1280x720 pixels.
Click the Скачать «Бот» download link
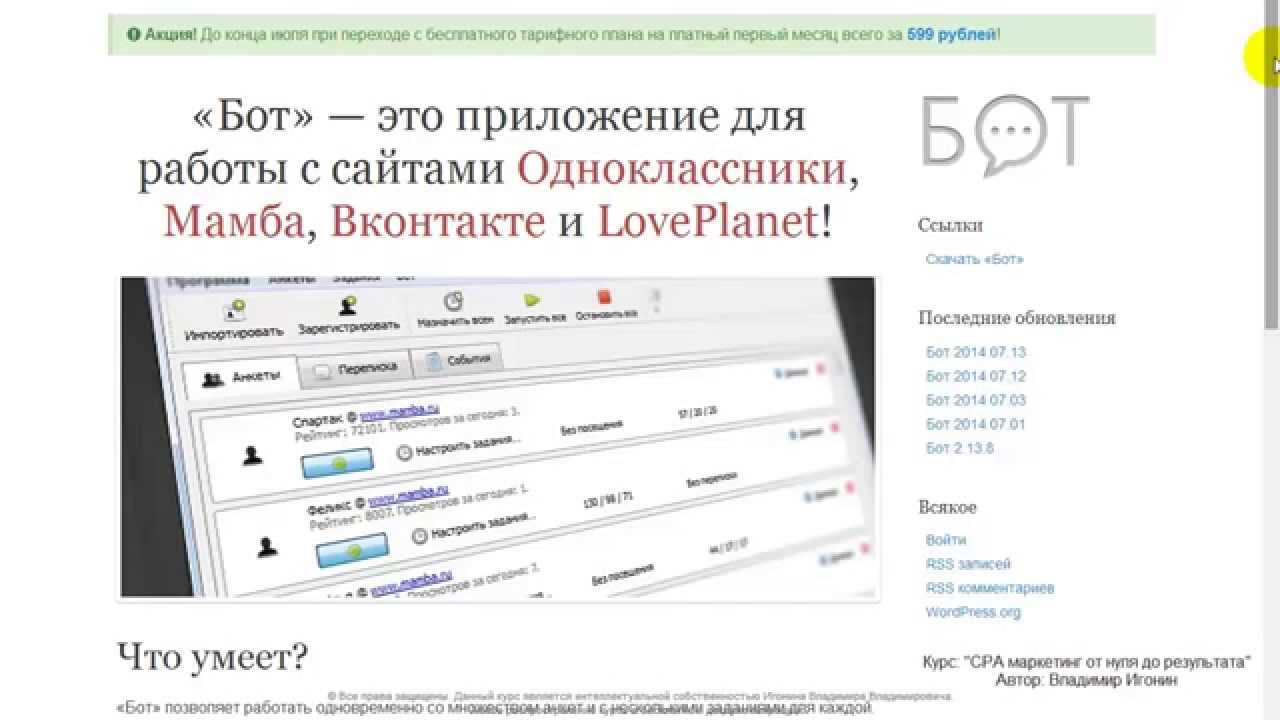pos(974,259)
